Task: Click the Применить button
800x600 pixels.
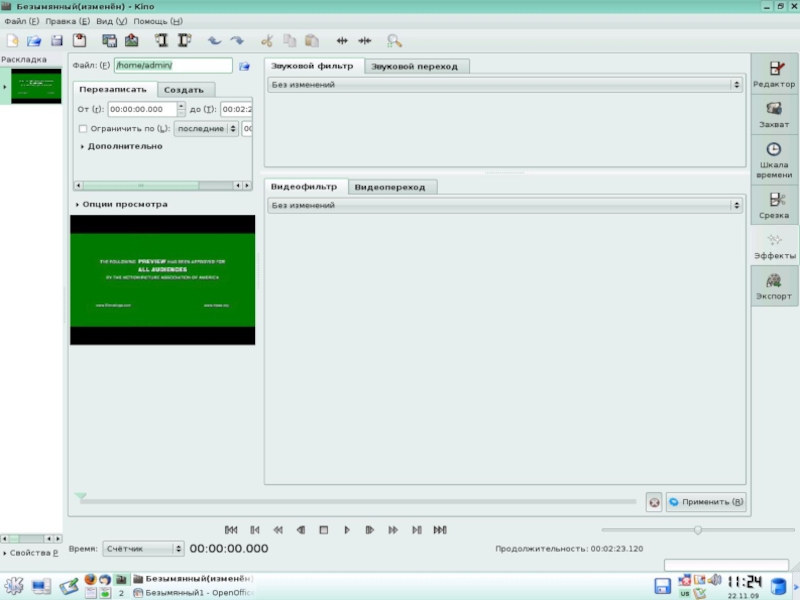Action: [x=706, y=502]
